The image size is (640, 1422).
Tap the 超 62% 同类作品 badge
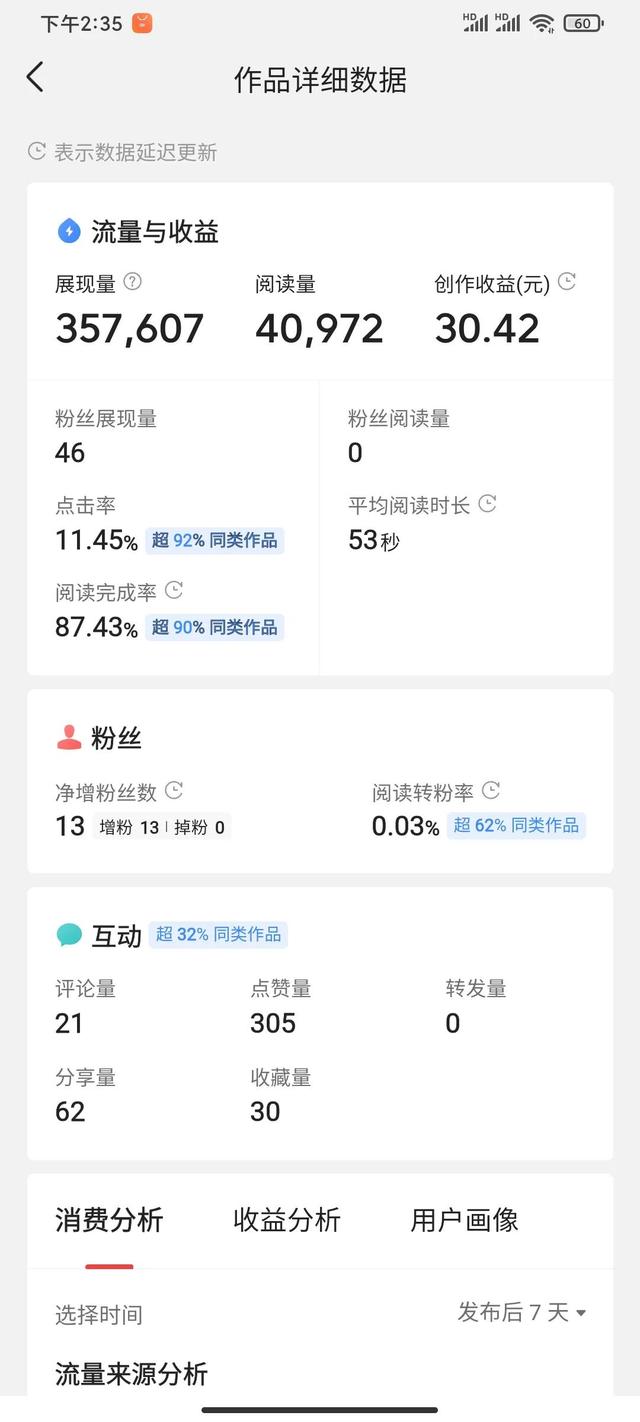pos(516,825)
